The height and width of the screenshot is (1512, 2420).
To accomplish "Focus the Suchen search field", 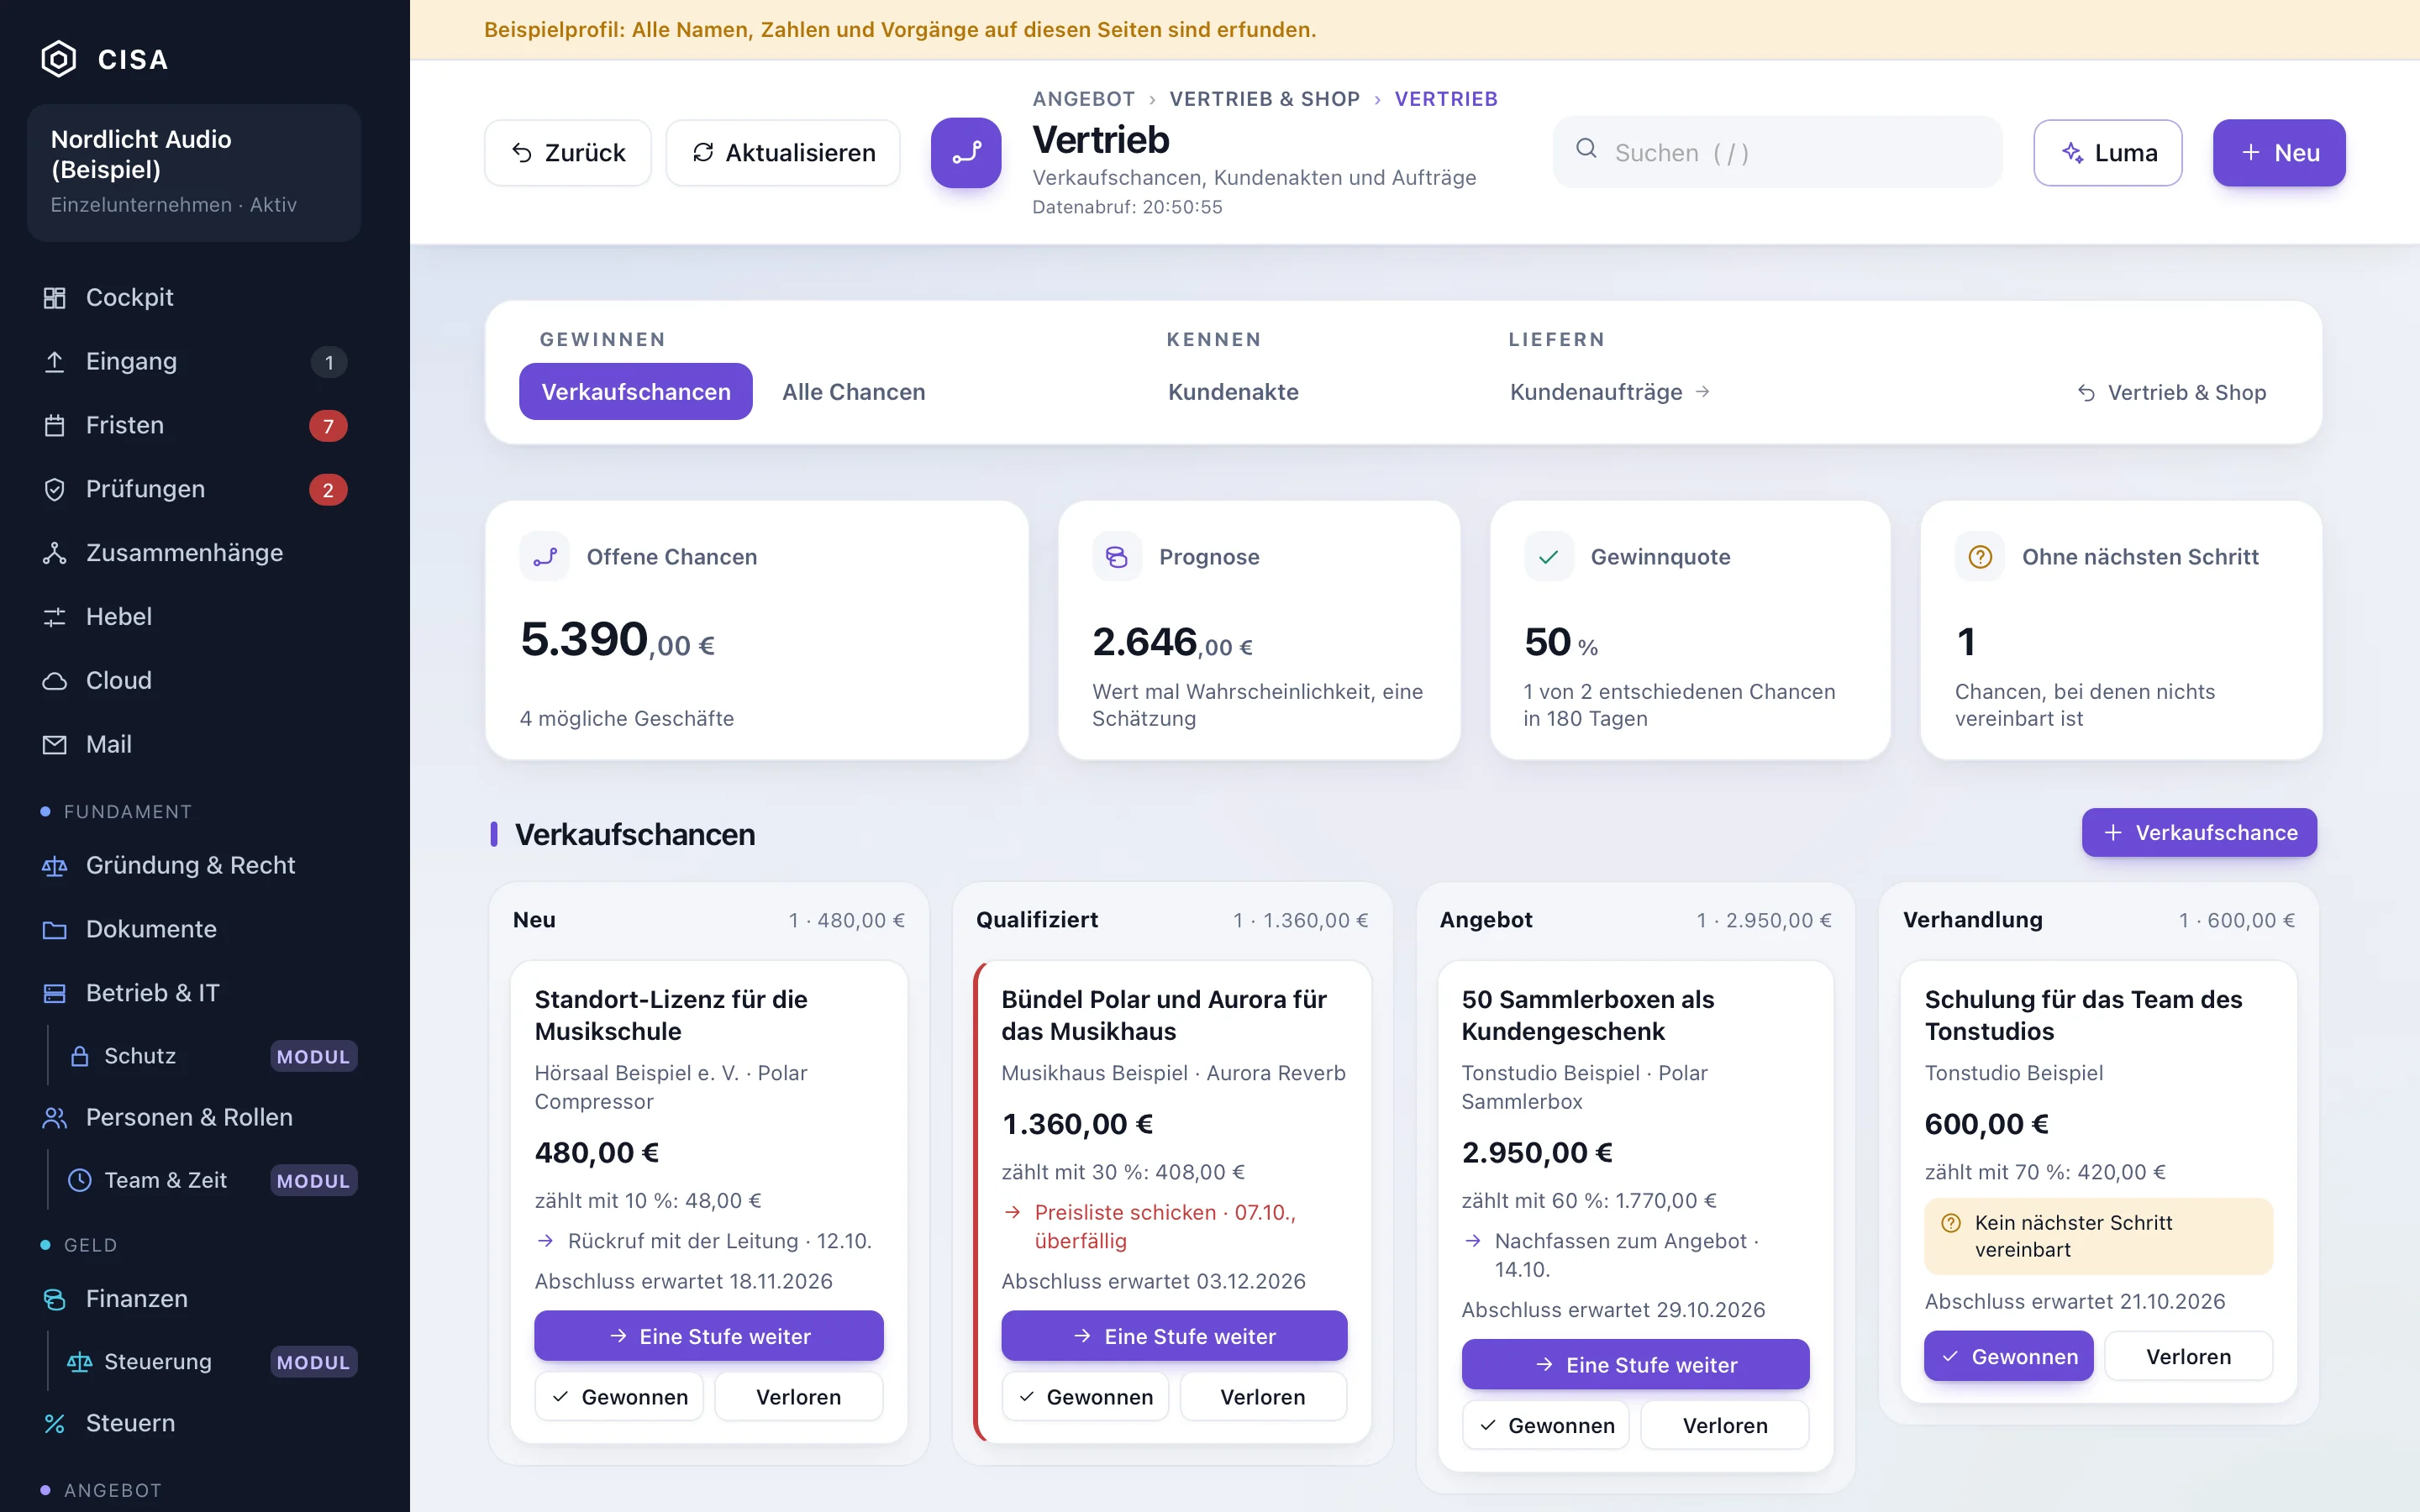I will pos(1777,152).
